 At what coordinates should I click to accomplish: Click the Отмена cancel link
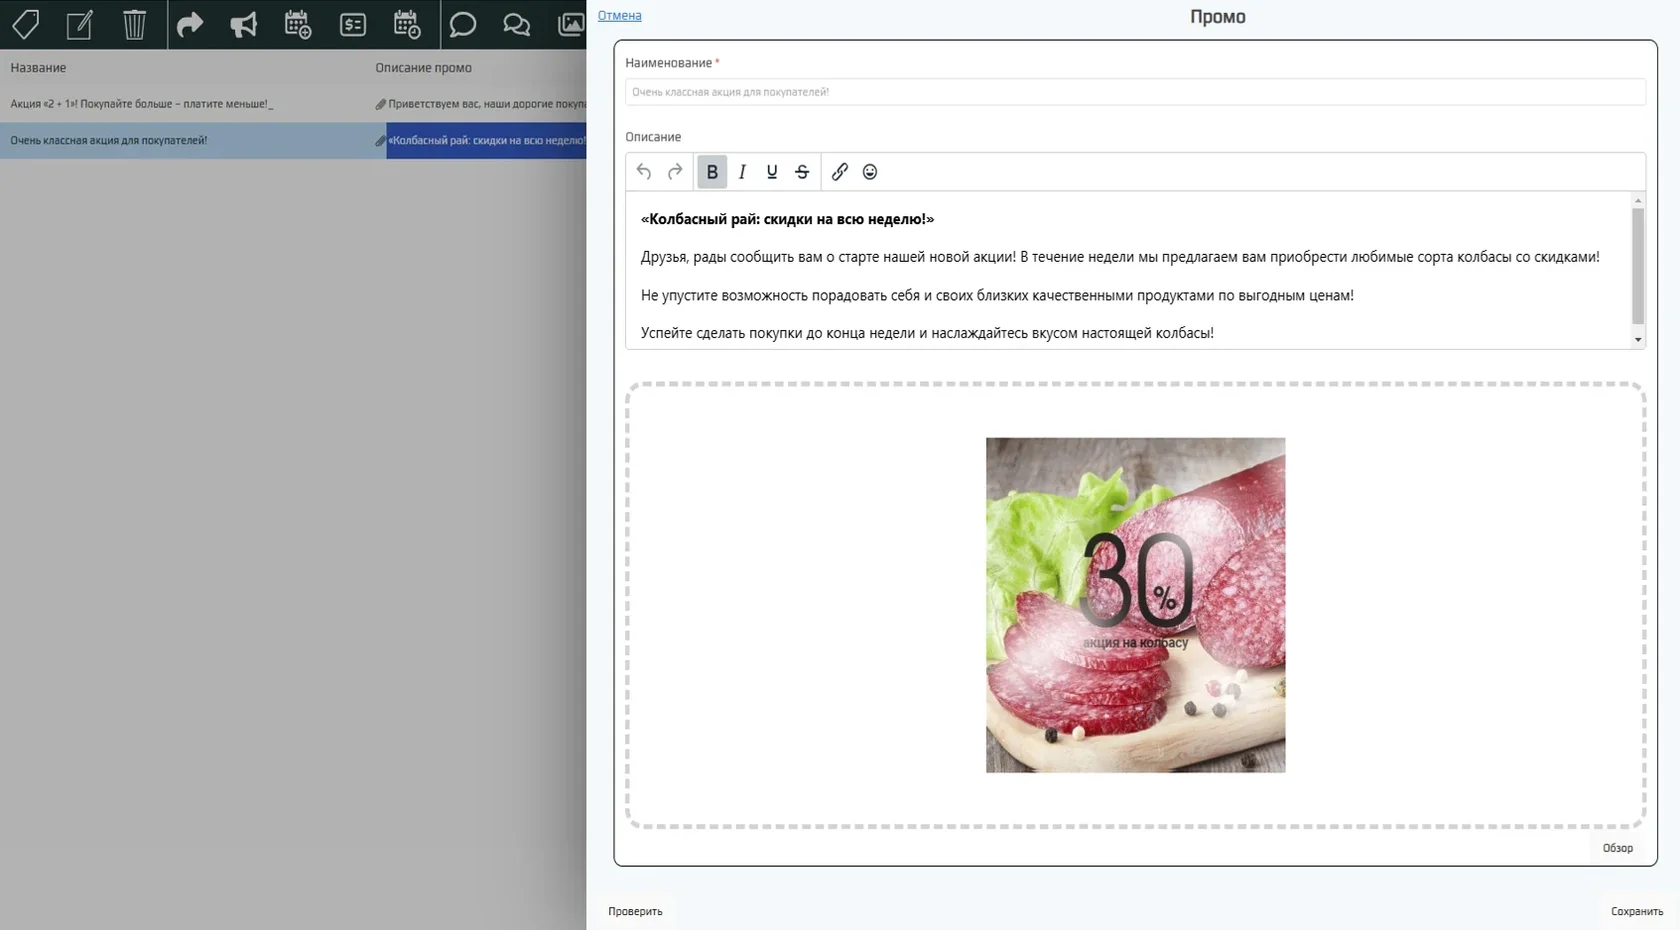[620, 15]
